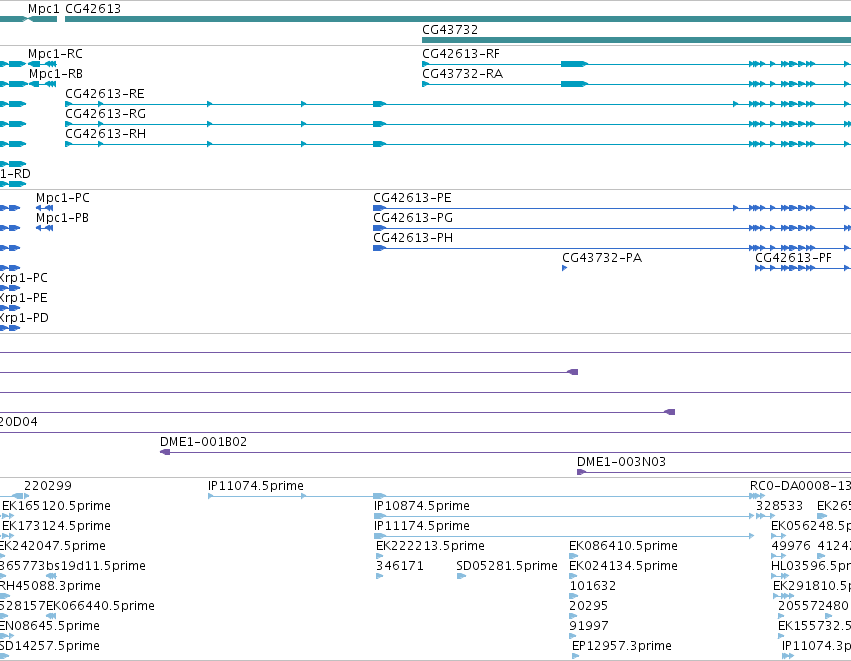Select clone DME1-003N03
This screenshot has height=661, width=851.
(621, 462)
